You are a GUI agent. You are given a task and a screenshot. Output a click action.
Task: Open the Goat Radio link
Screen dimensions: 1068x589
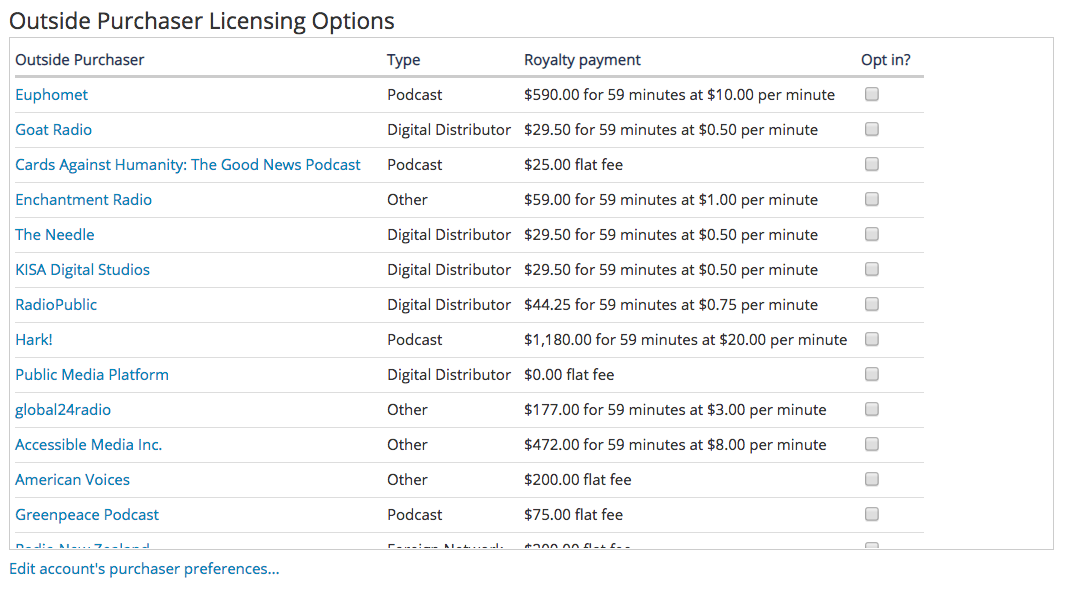pyautogui.click(x=54, y=129)
